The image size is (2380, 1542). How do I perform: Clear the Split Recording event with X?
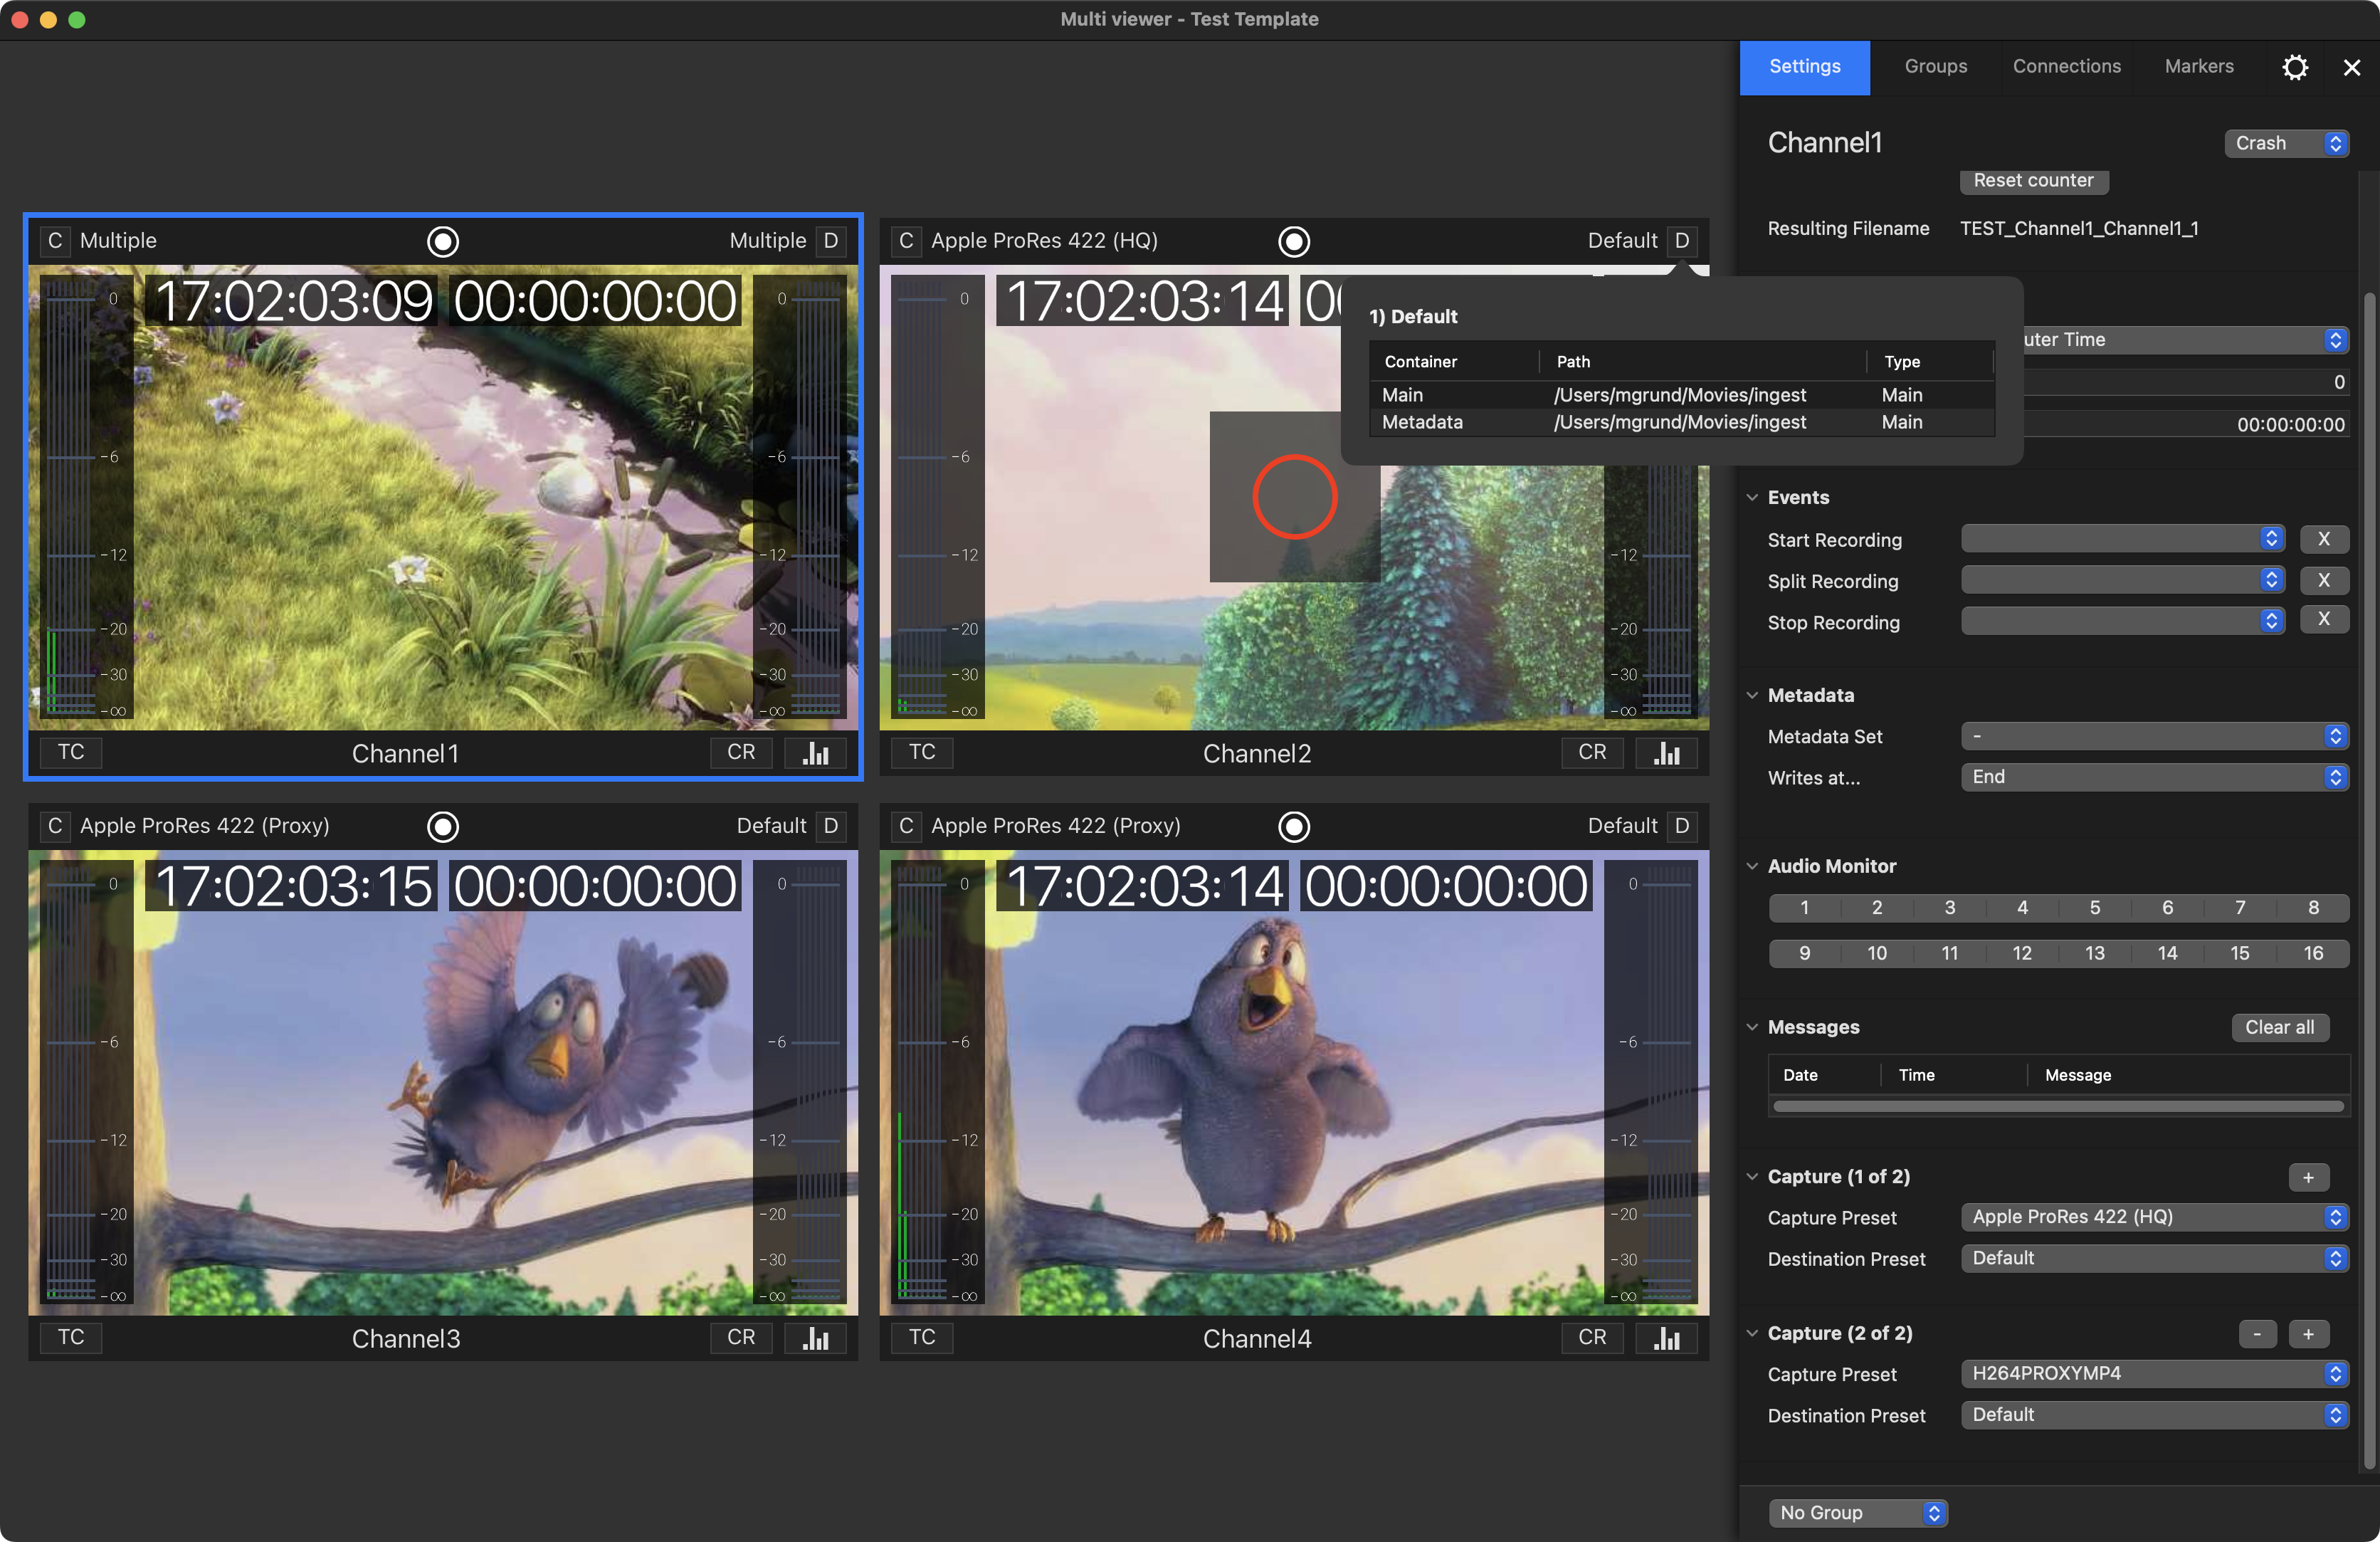point(2324,580)
